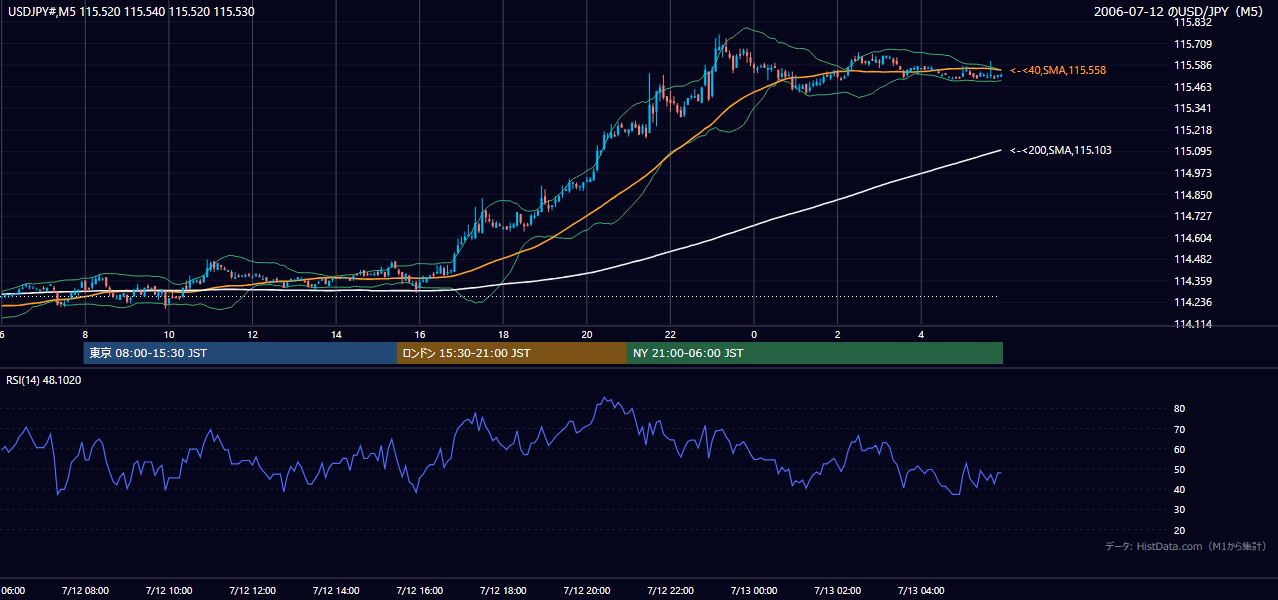Click hour label 14 below the price chart
This screenshot has height=600, width=1278.
pyautogui.click(x=336, y=334)
